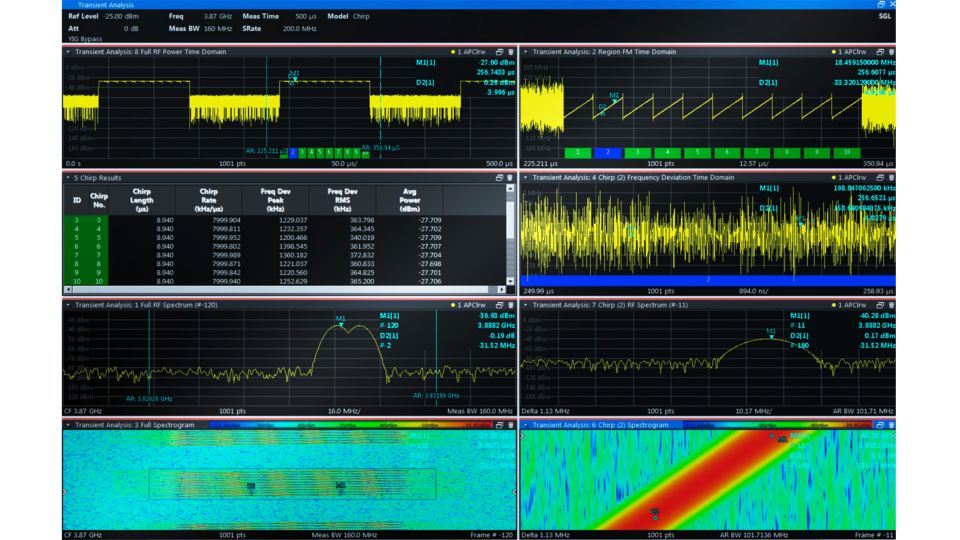The height and width of the screenshot is (540, 960).
Task: Click the chirp table scroll-up arrow
Action: (510, 189)
